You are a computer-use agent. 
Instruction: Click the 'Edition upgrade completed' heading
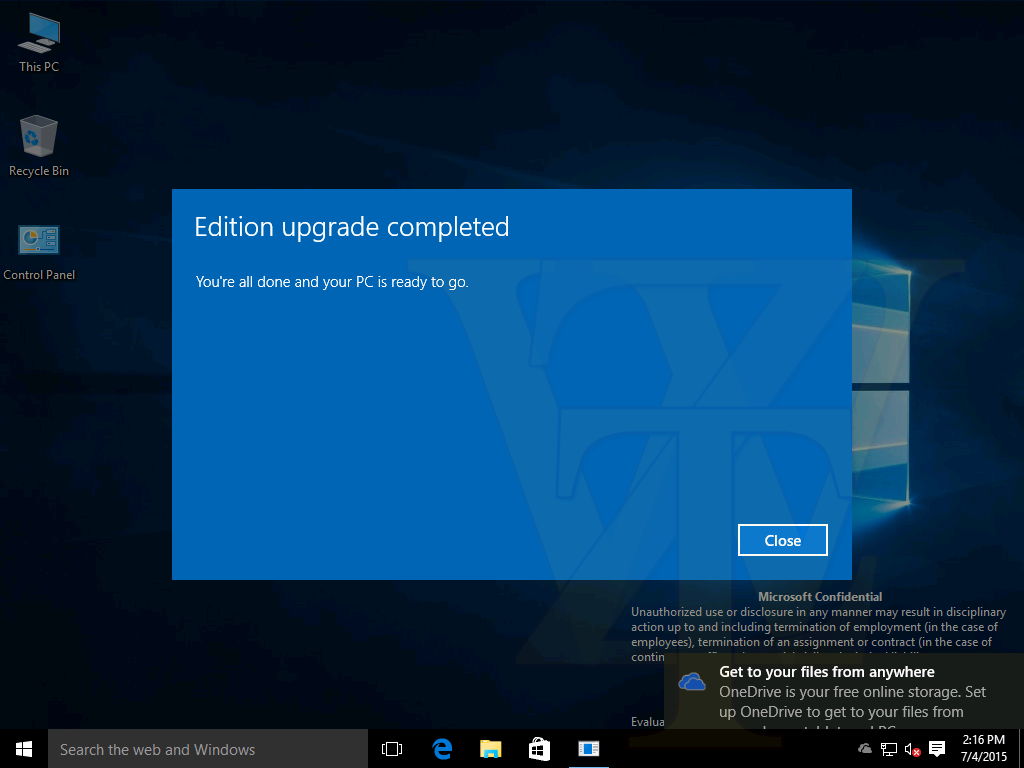(x=351, y=227)
